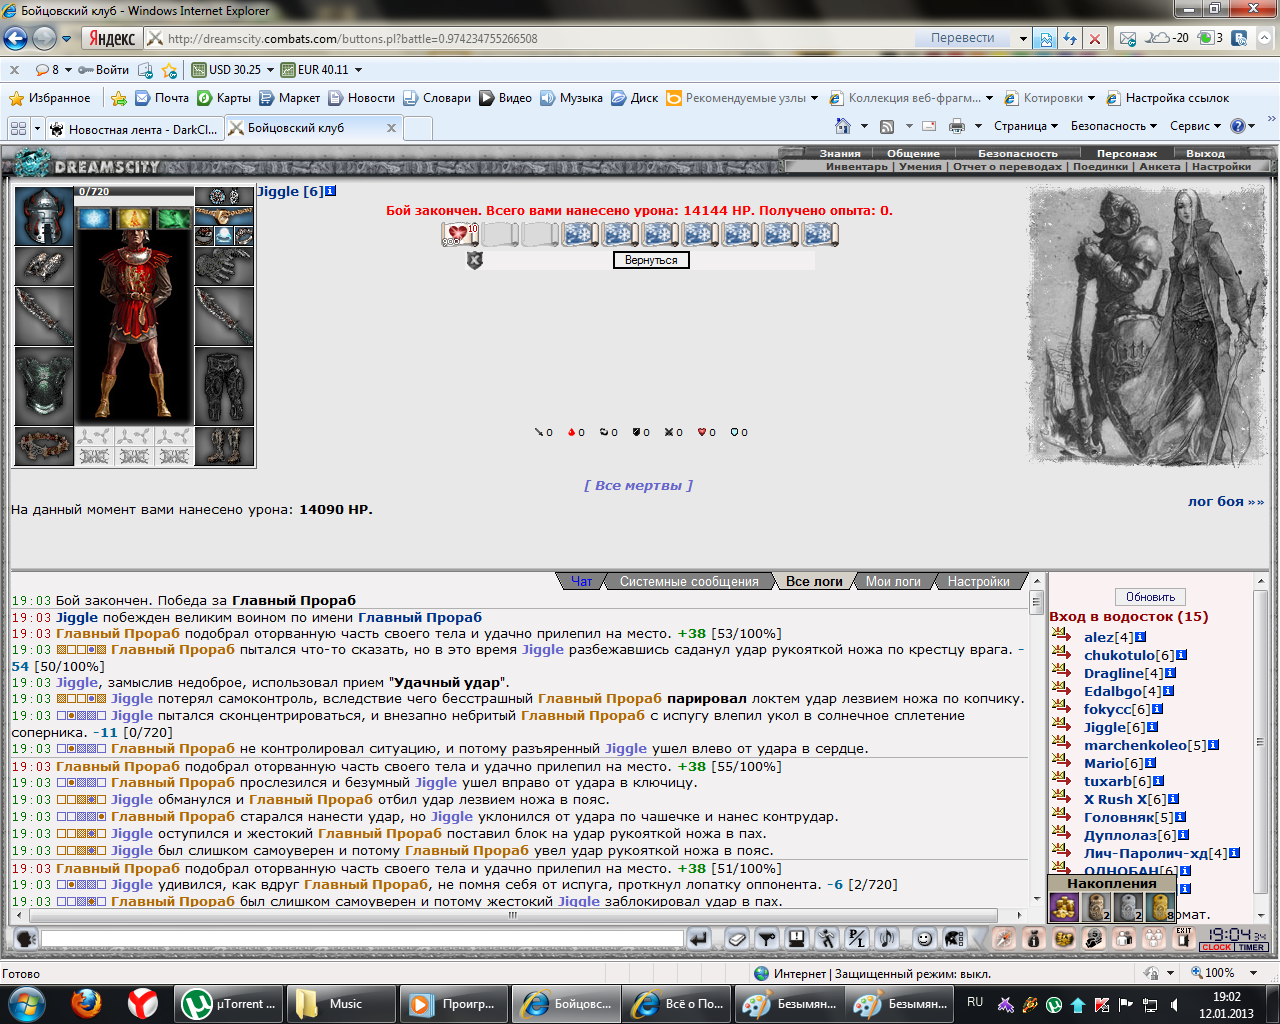1280x1024 pixels.
Task: Open Firefox from the taskbar
Action: pos(86,1004)
